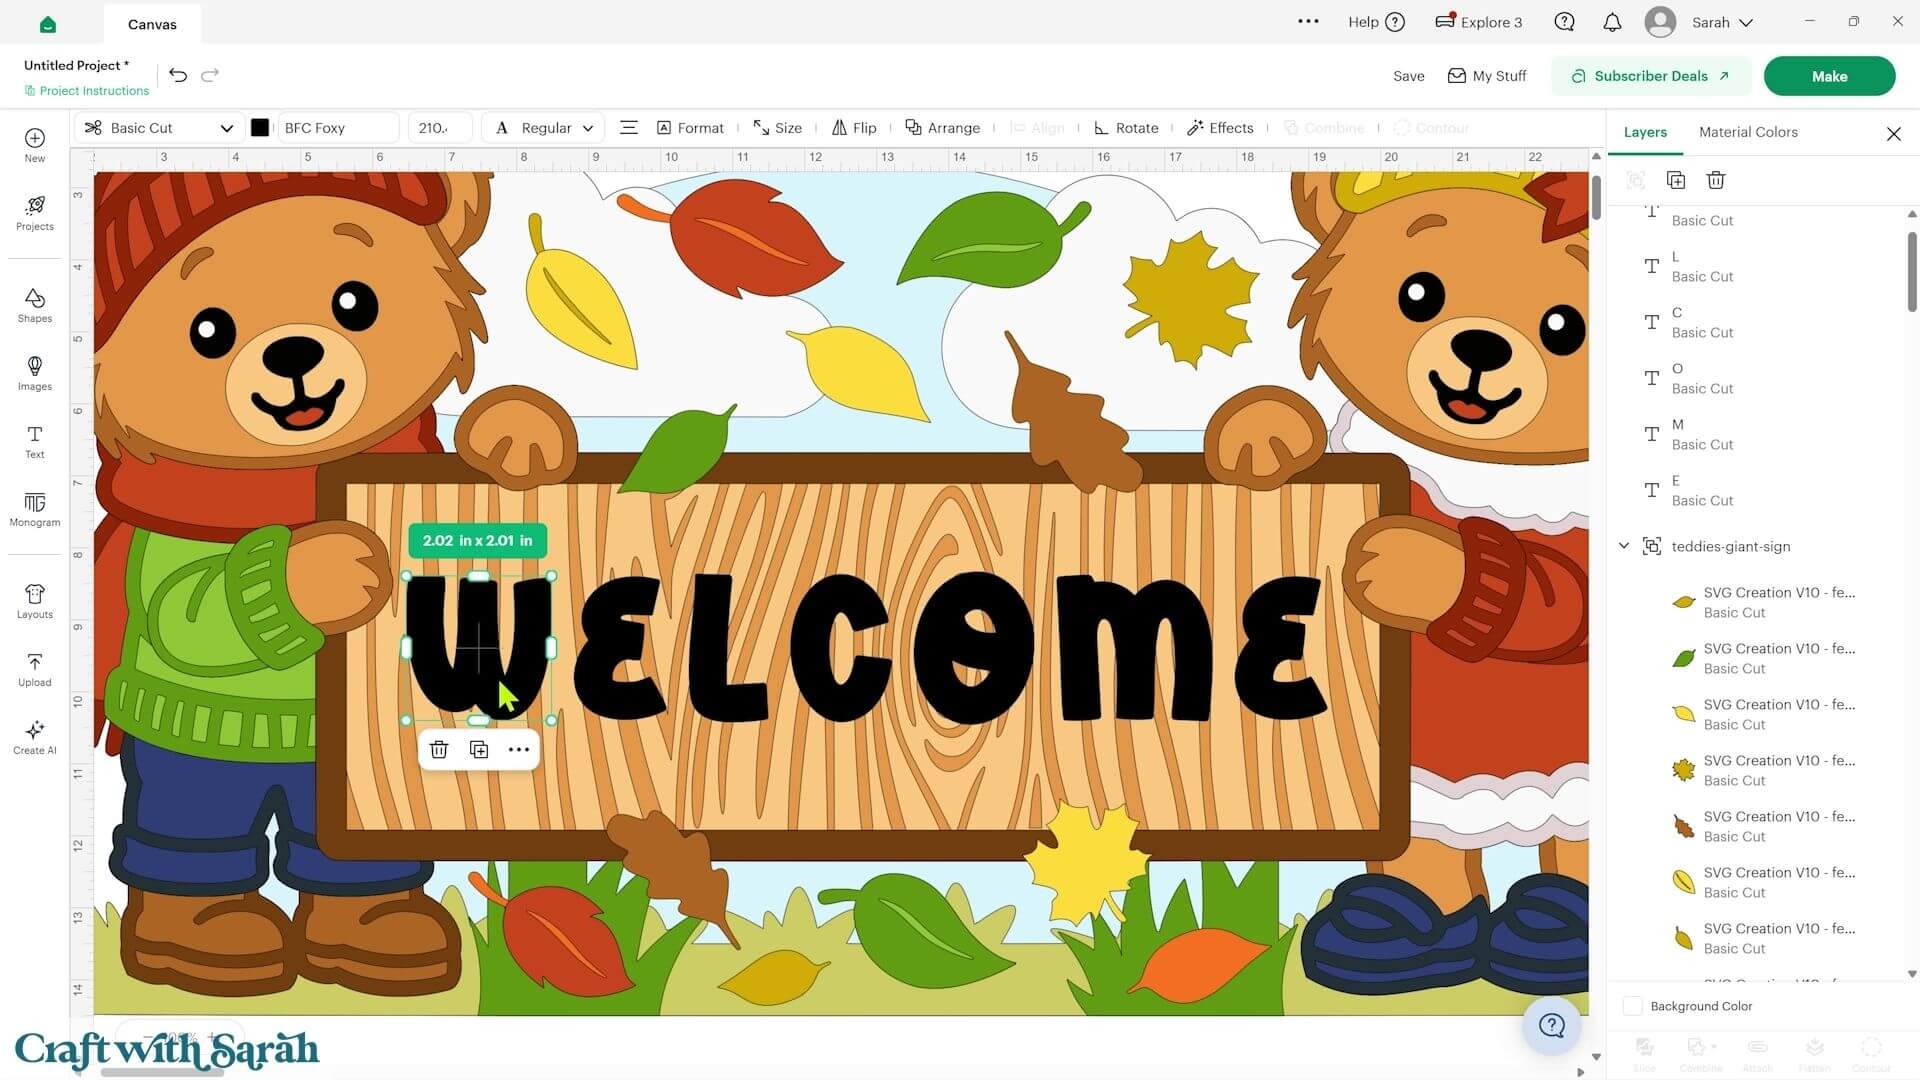Click the Upload icon in sidebar
This screenshot has width=1920, height=1080.
coord(34,670)
